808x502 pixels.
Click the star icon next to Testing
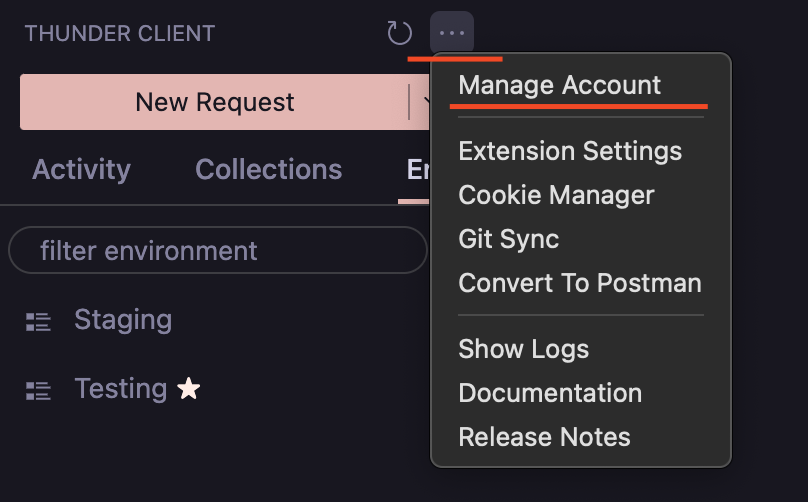(x=188, y=389)
